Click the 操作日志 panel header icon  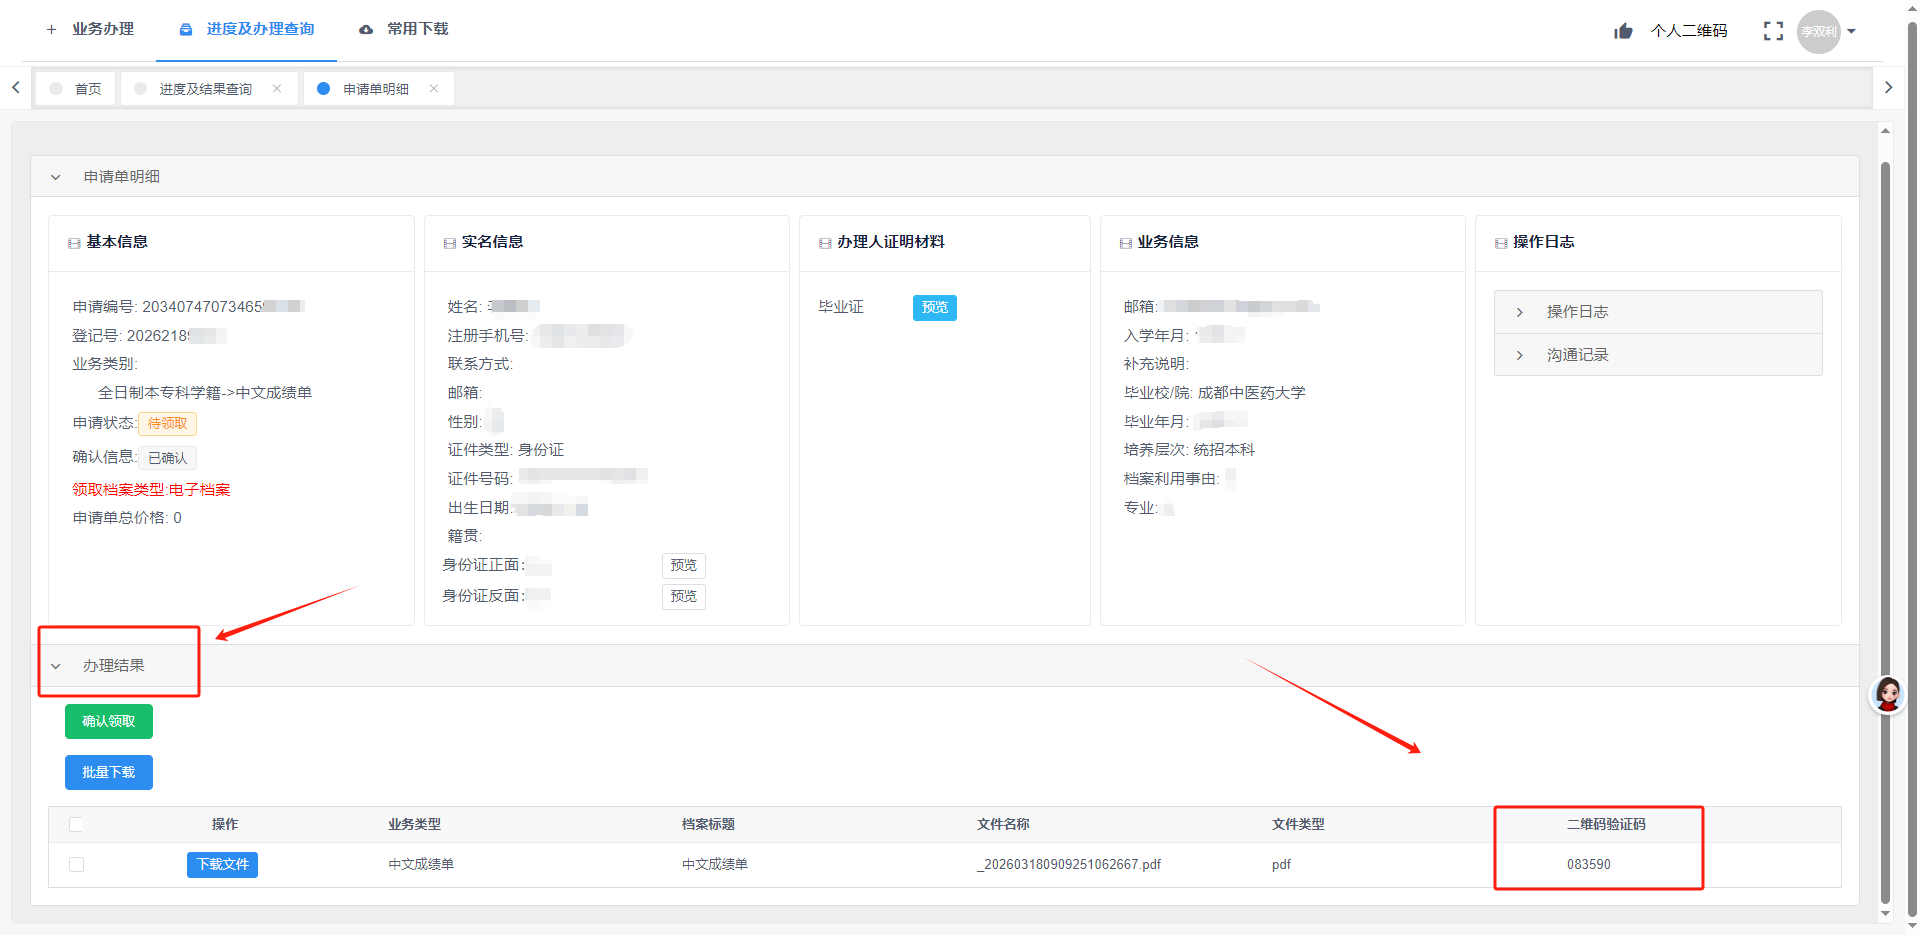pos(1501,243)
